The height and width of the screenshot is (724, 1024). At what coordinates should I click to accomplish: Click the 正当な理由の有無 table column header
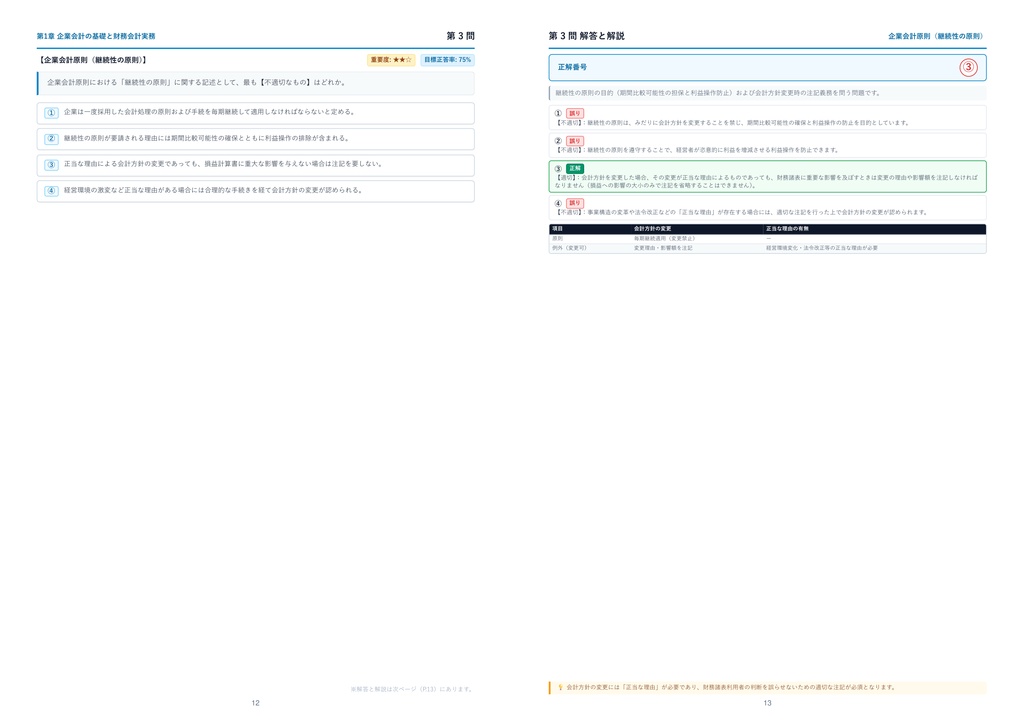click(x=788, y=229)
